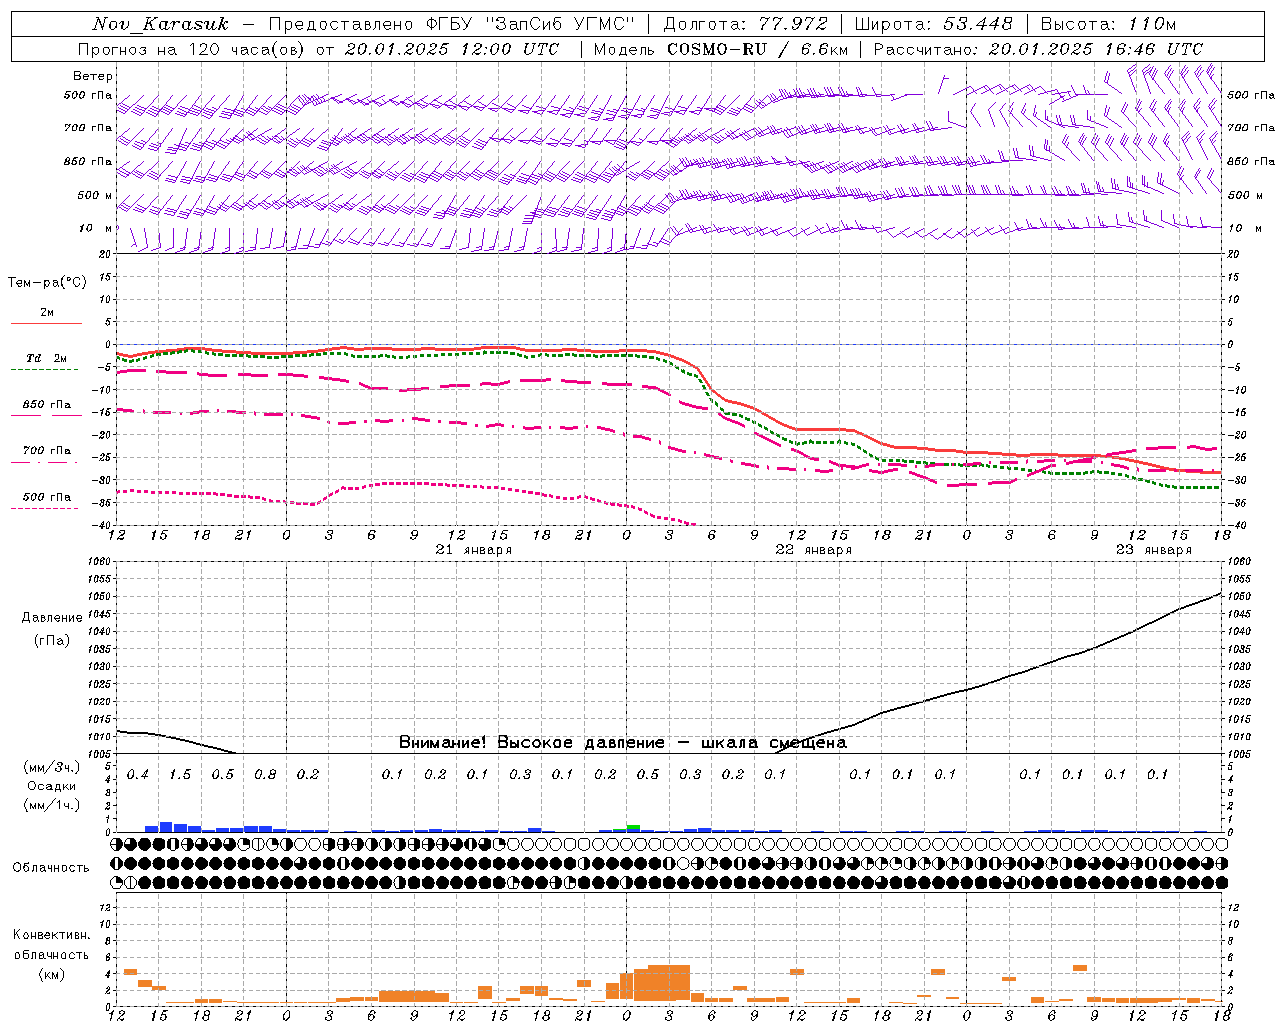This screenshot has width=1280, height=1024.
Task: Click the date label 23 января
Action: [1154, 550]
